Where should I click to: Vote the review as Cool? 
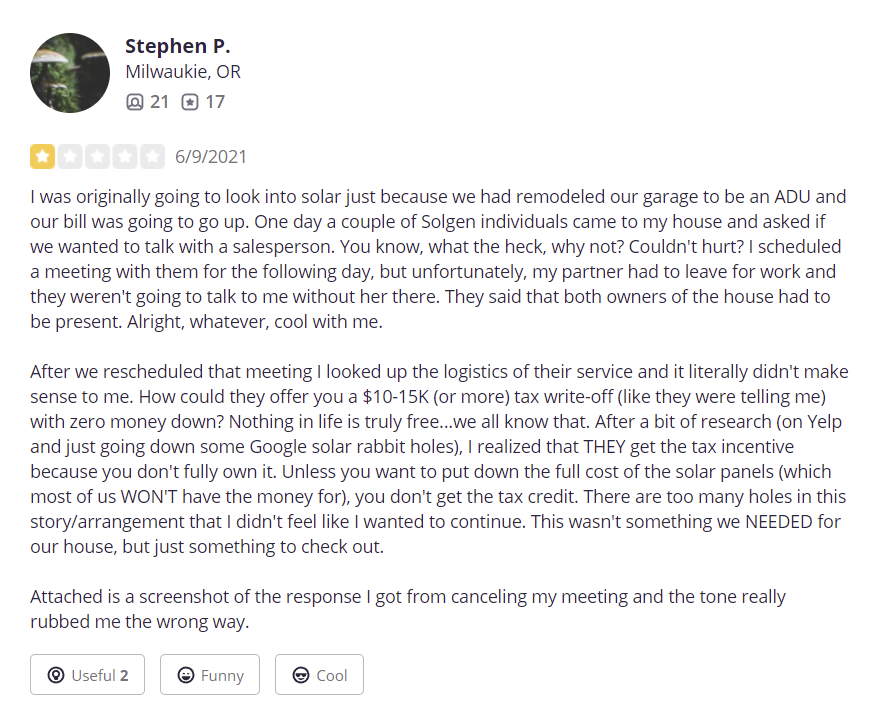point(319,675)
